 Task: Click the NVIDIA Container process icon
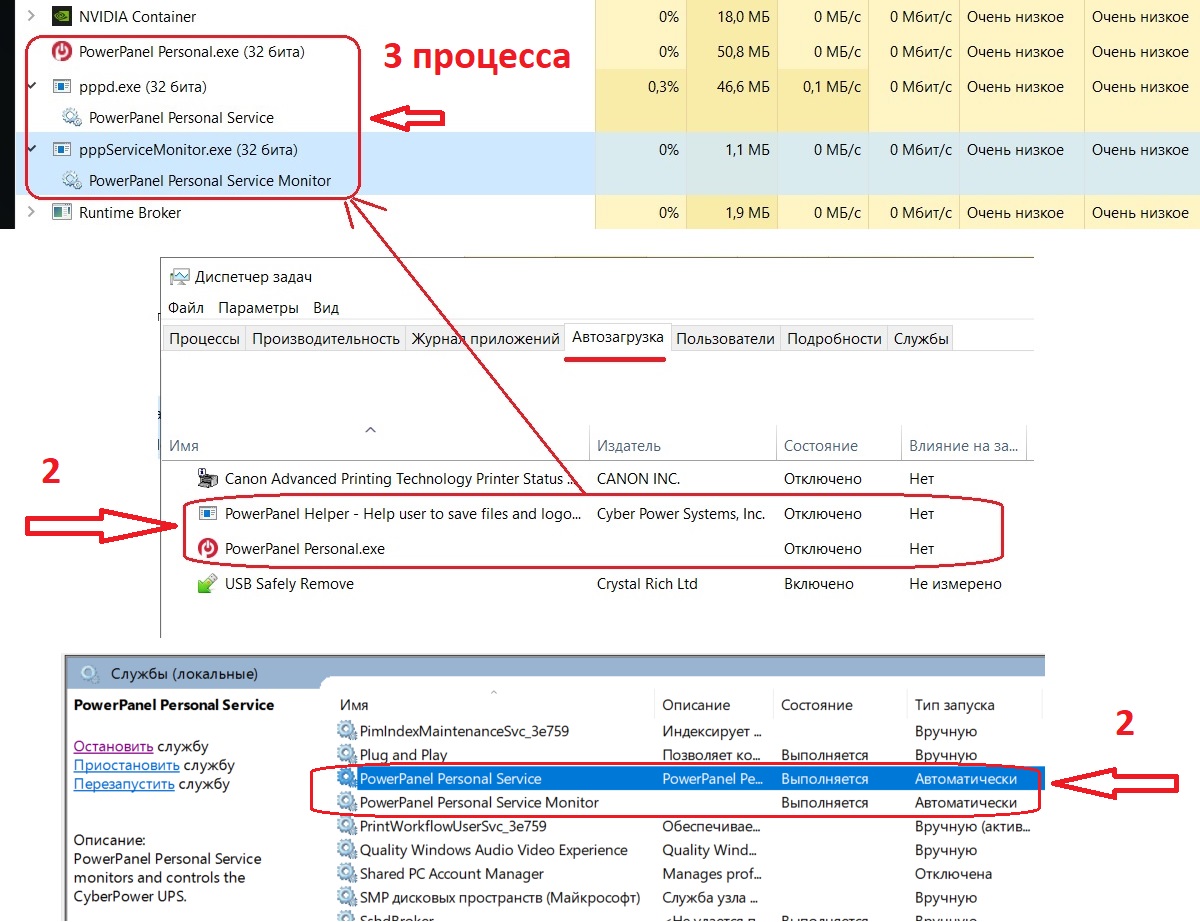pos(62,16)
